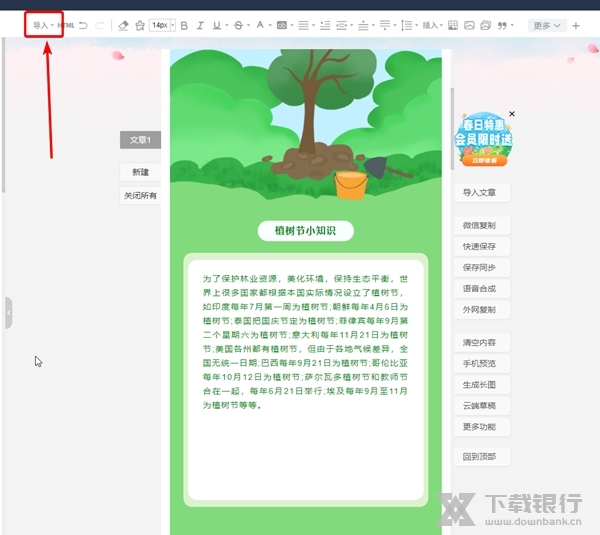Click the 回到顶部 button
Screen dimensions: 600x535
pyautogui.click(x=482, y=457)
